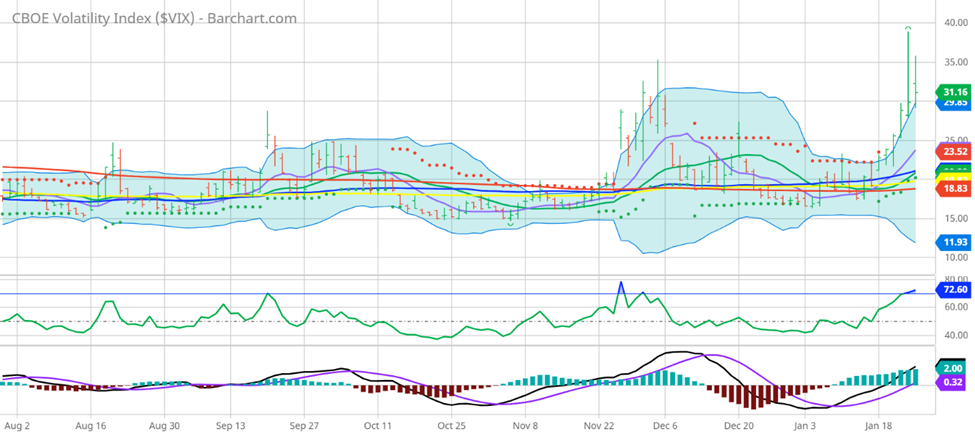The image size is (975, 438).
Task: Click the 60.00 RSI axis label
Action: (x=957, y=307)
